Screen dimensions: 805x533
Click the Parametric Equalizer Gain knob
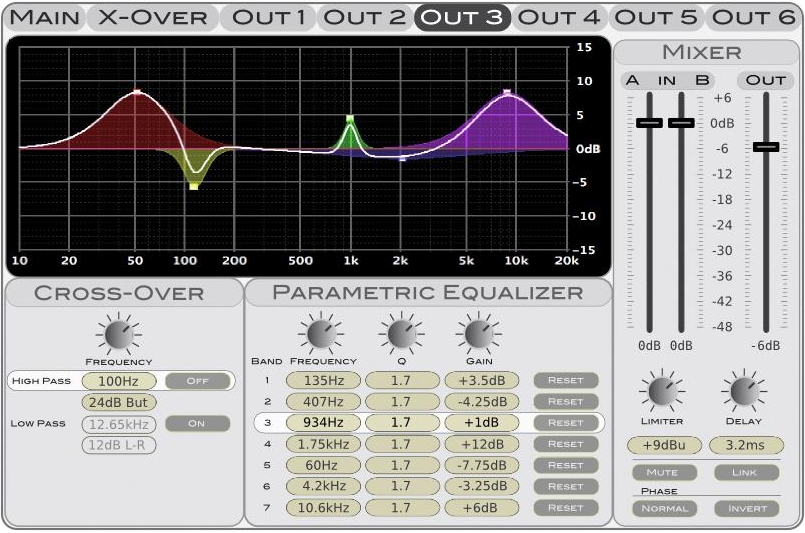pos(478,334)
